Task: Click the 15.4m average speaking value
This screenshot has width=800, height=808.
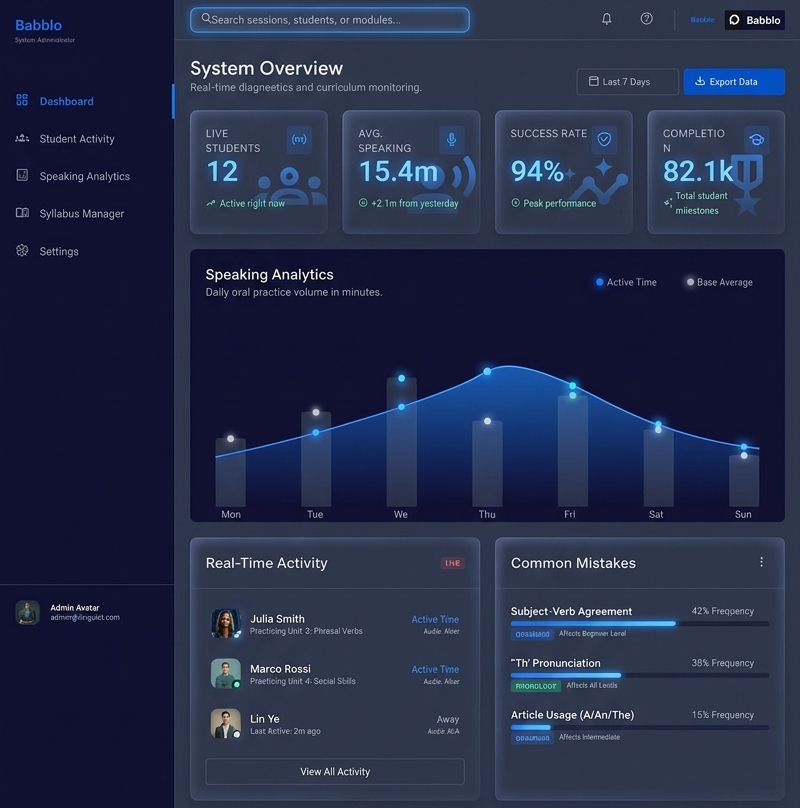Action: click(x=398, y=172)
